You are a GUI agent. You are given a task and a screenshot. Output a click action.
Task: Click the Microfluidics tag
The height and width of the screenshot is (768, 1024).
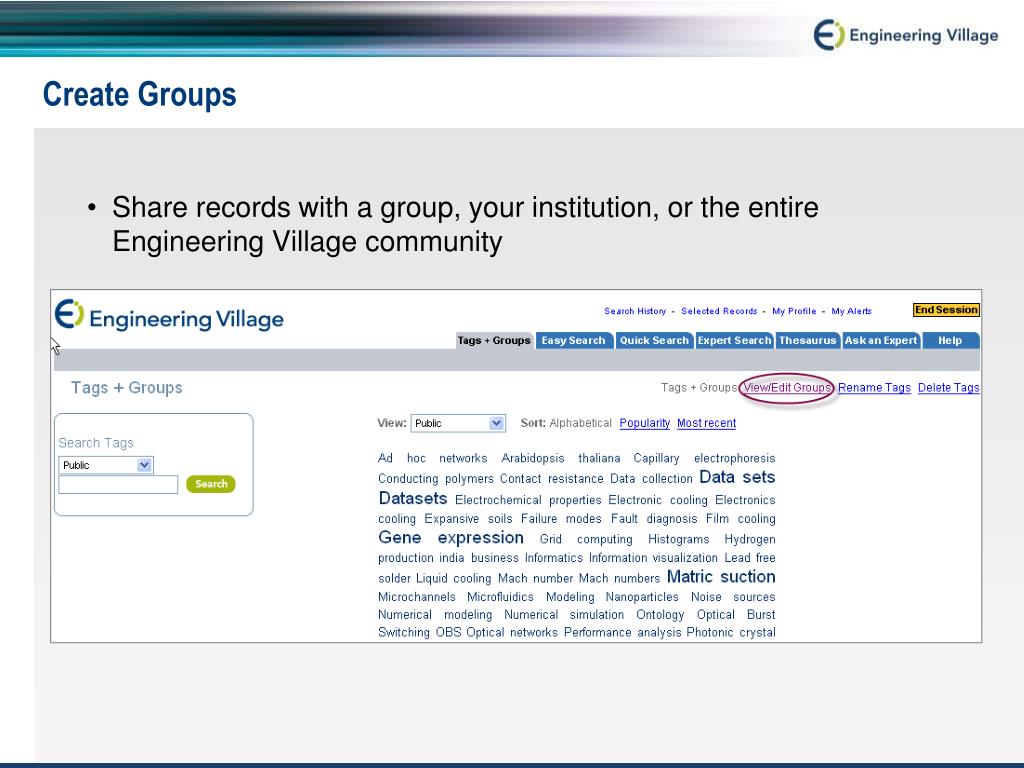(500, 597)
